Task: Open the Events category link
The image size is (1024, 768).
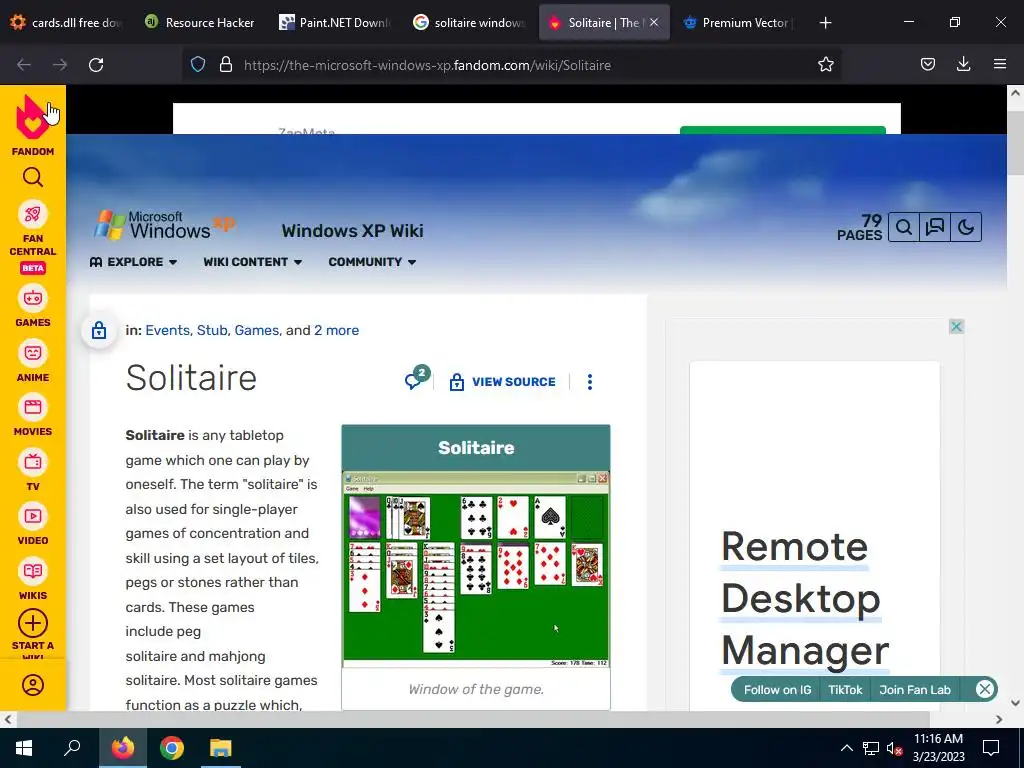Action: click(x=167, y=330)
